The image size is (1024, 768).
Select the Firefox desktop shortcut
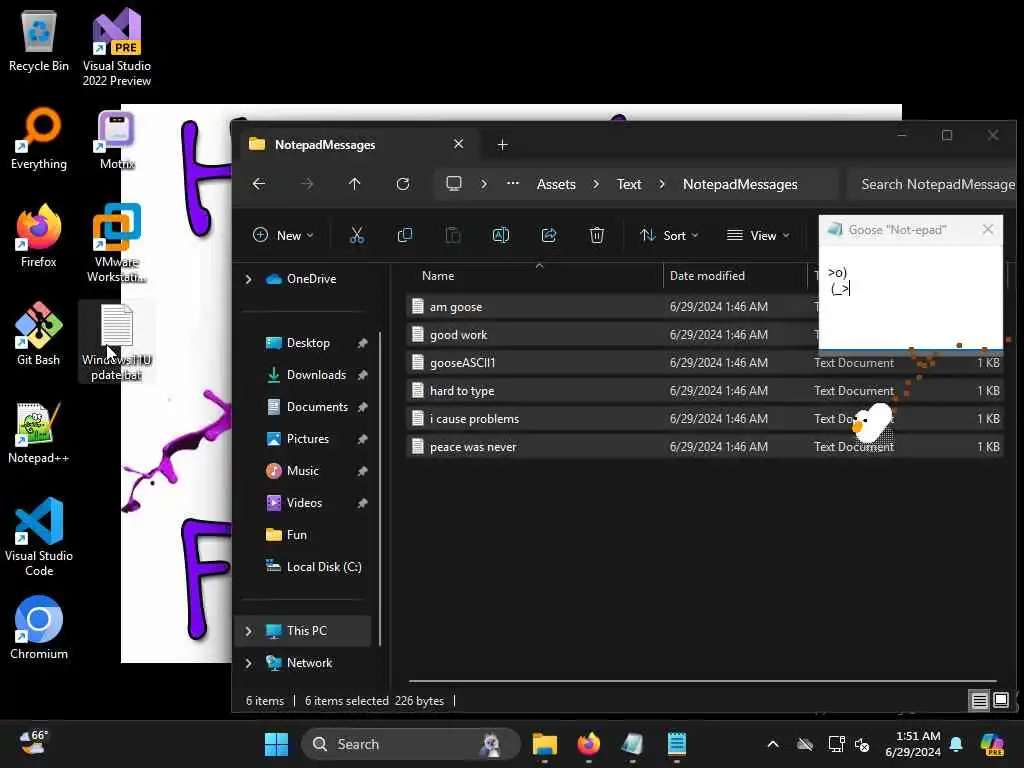[39, 236]
